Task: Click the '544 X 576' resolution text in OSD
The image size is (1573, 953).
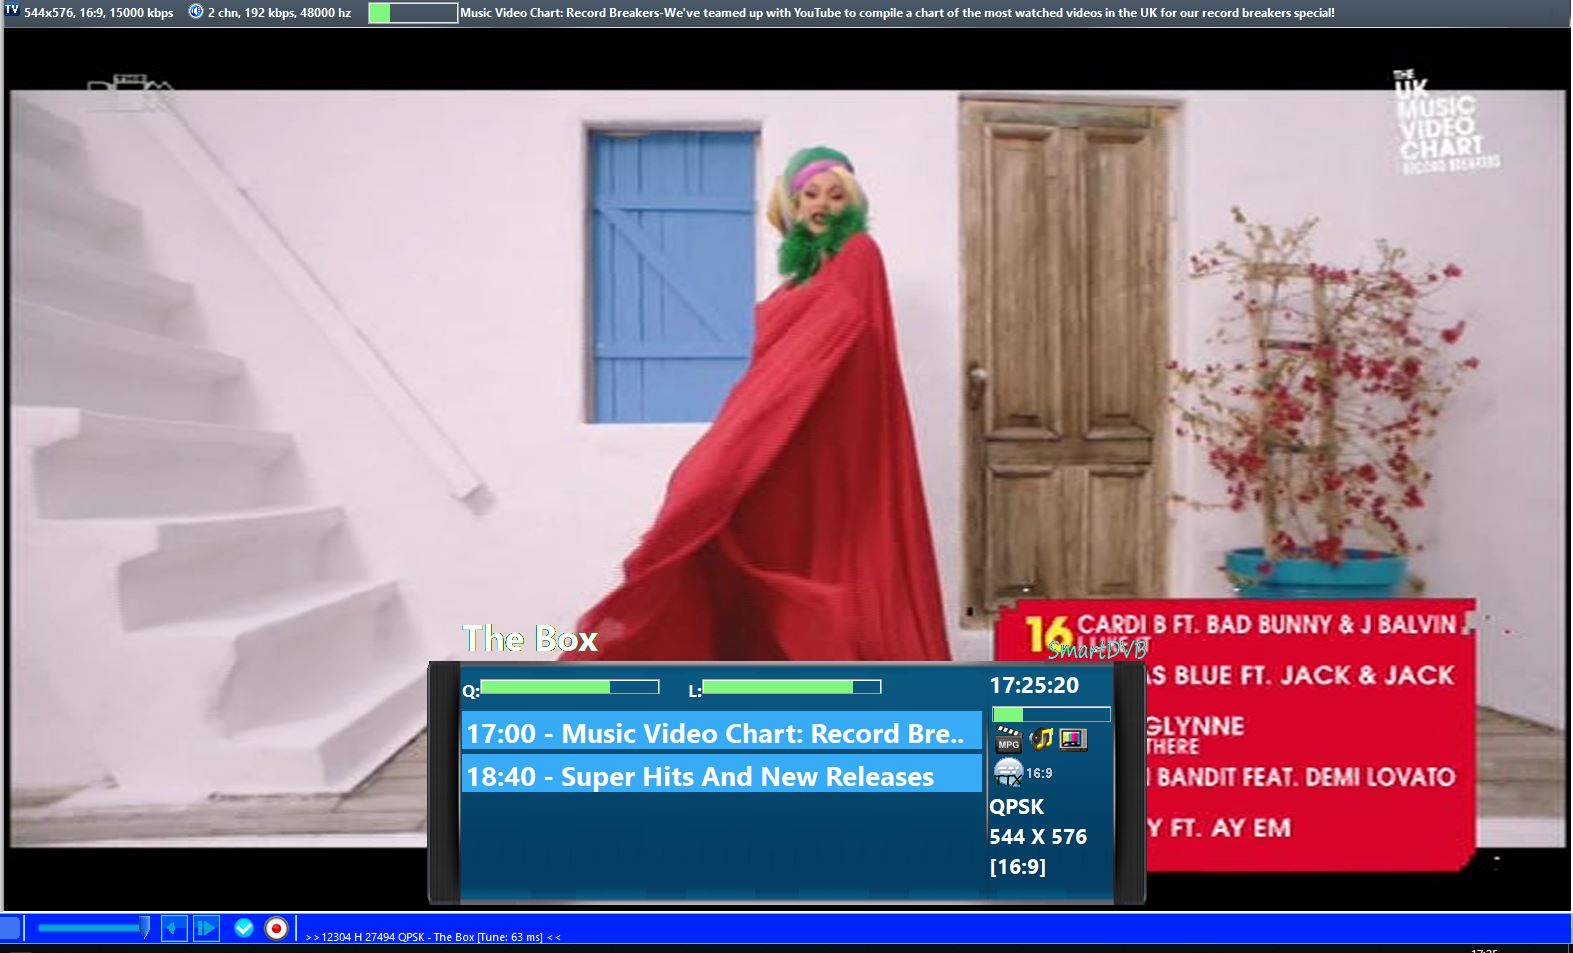Action: [1038, 837]
